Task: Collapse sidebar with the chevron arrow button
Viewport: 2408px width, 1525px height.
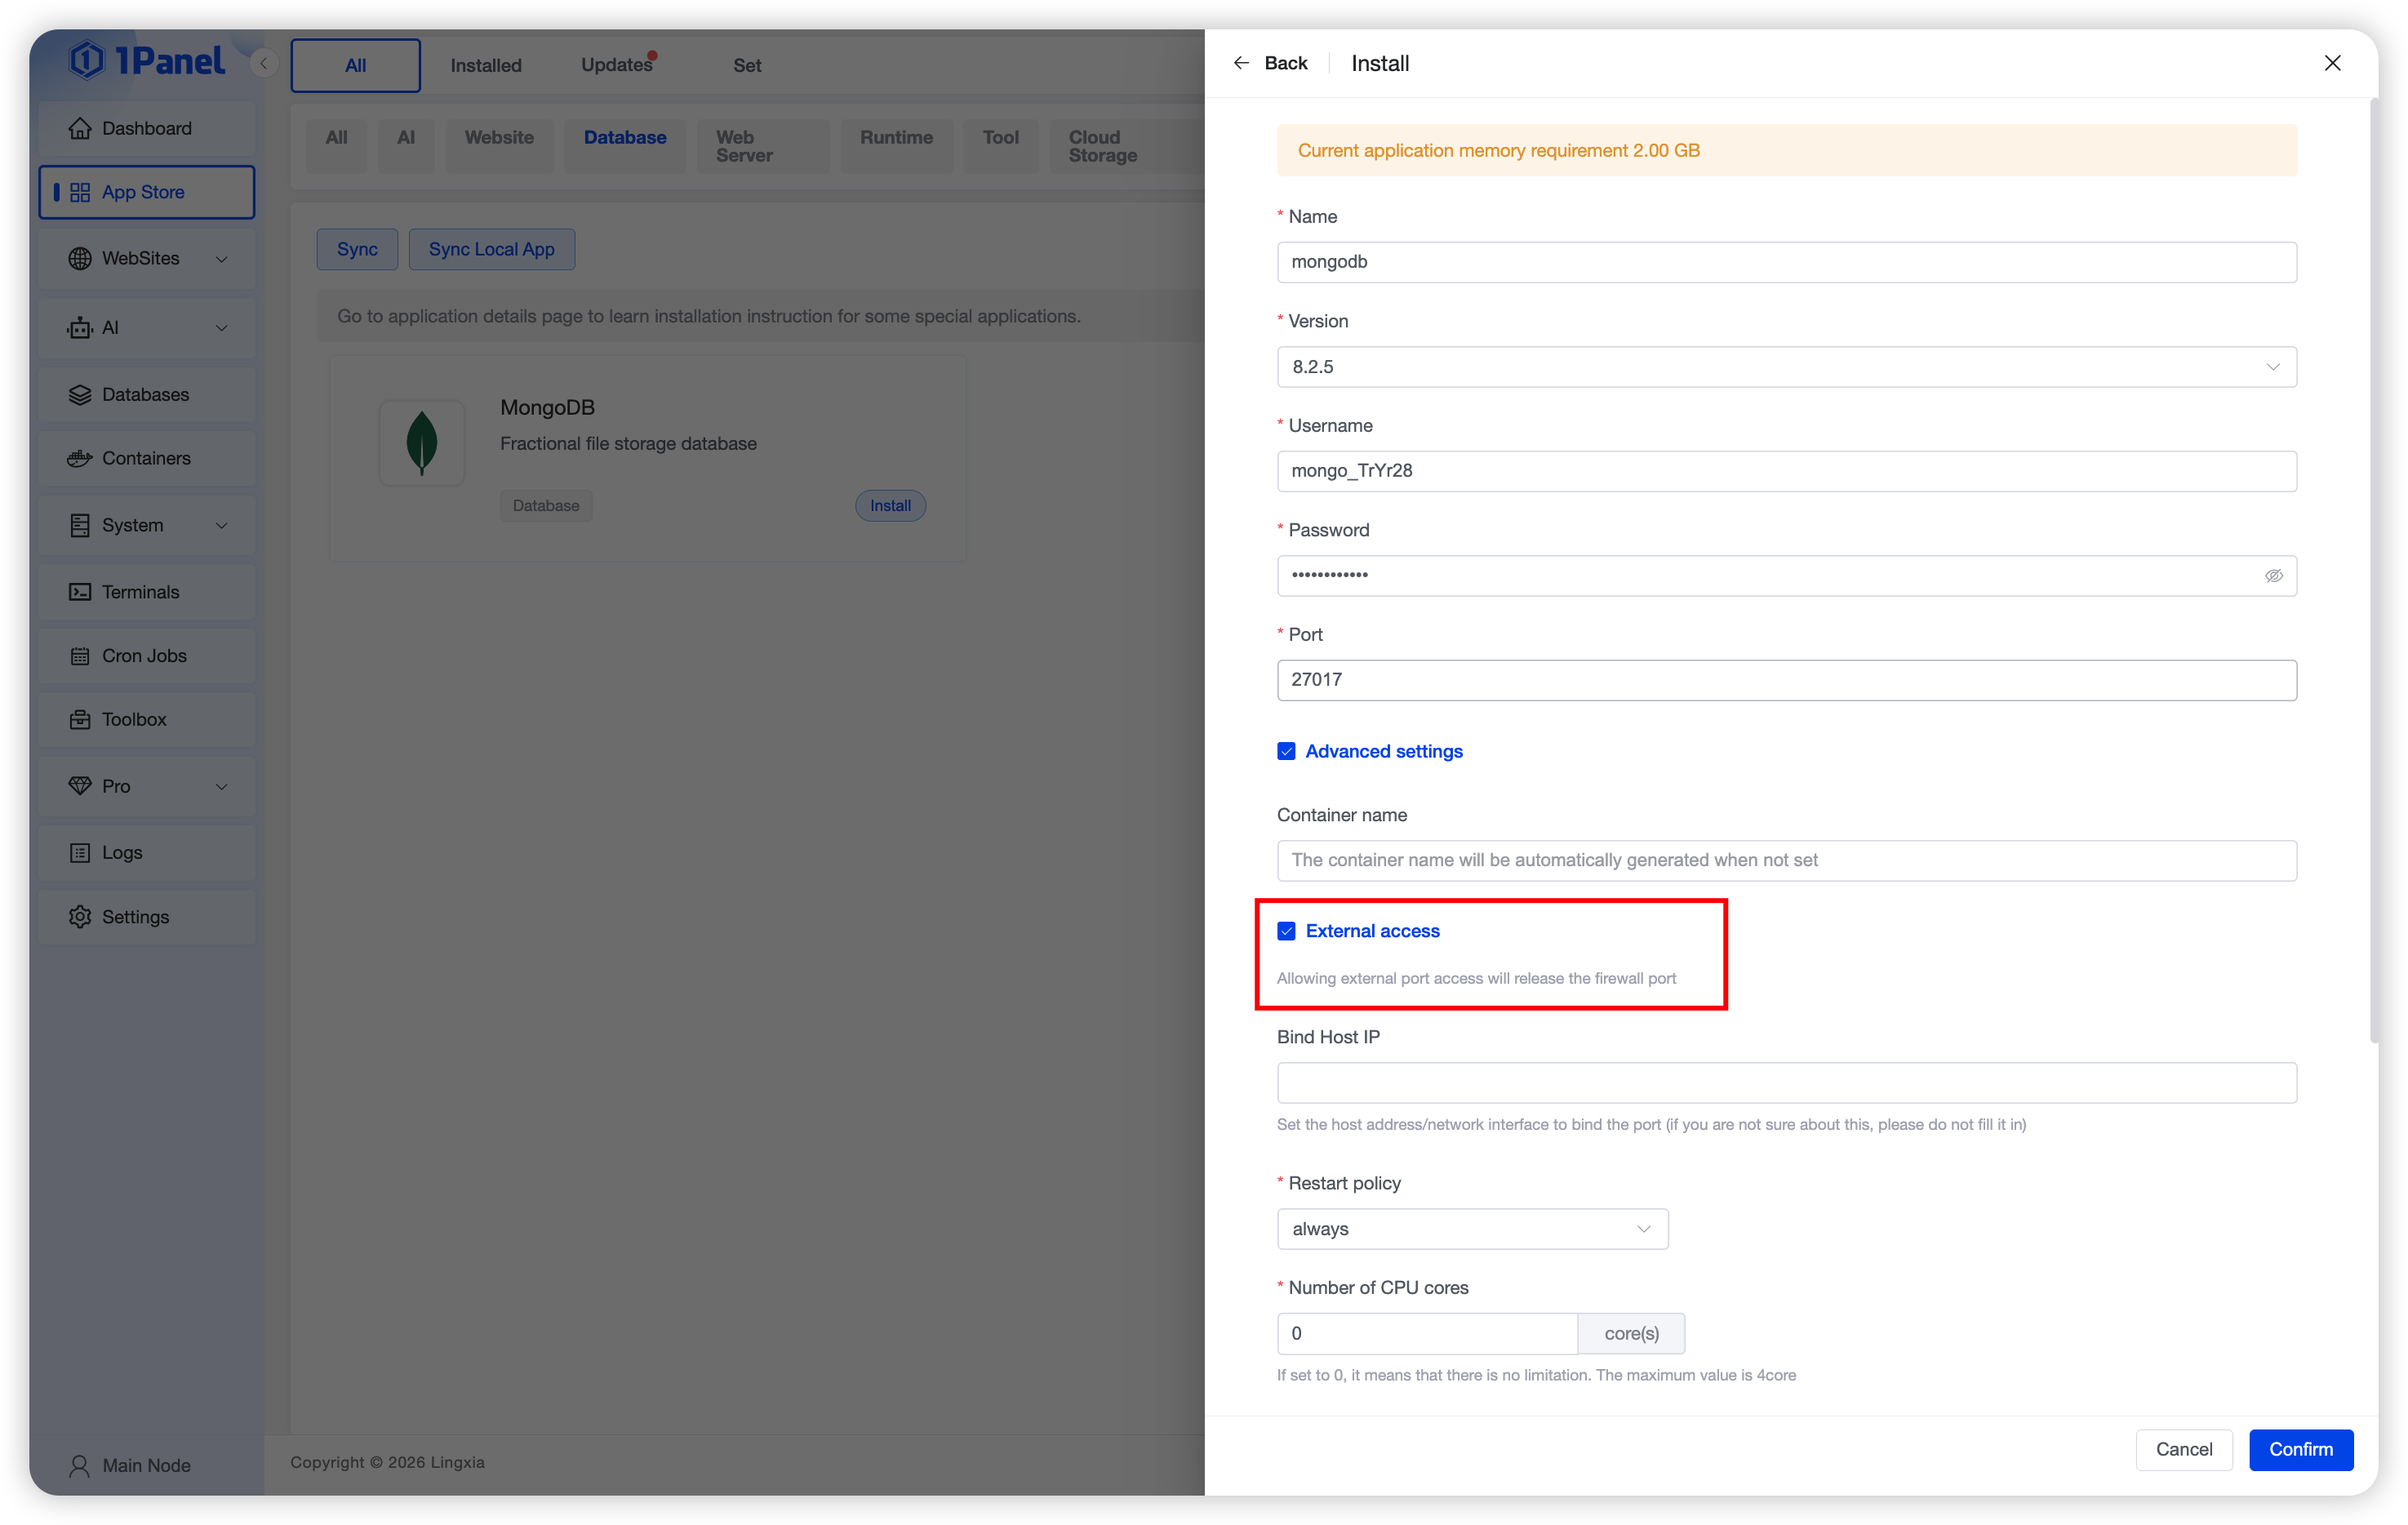Action: coord(264,64)
